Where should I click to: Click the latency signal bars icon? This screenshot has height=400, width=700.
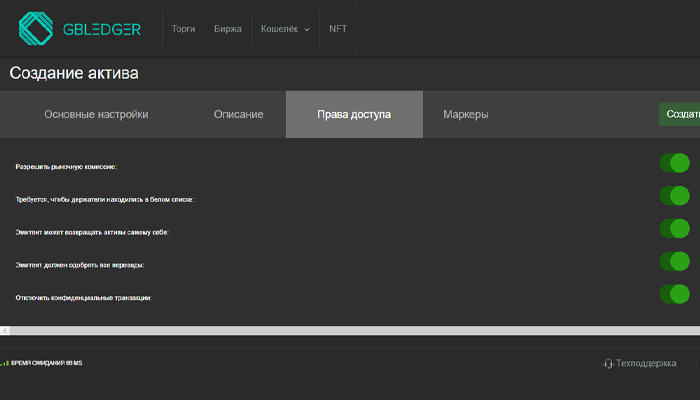4,363
